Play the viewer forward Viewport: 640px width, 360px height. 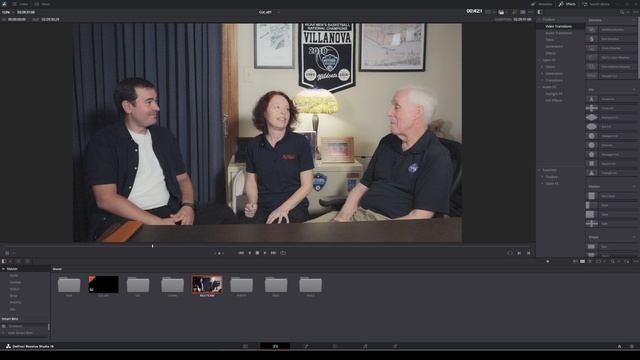[265, 253]
